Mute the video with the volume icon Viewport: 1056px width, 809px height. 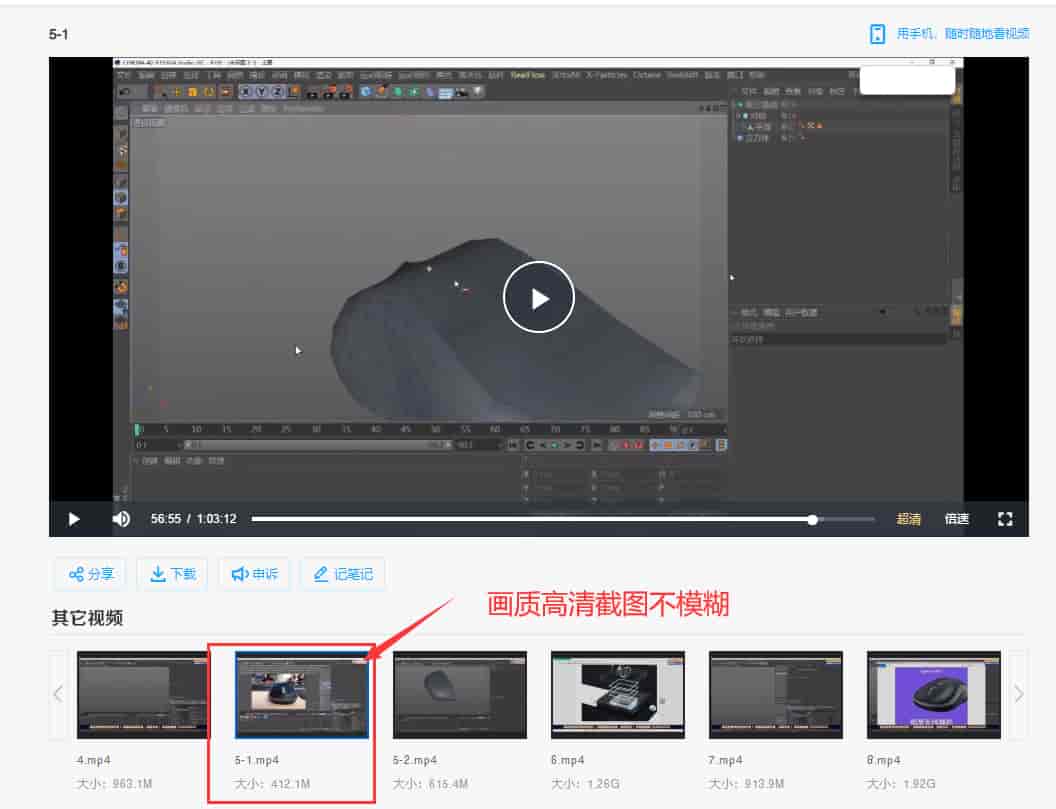(x=120, y=519)
